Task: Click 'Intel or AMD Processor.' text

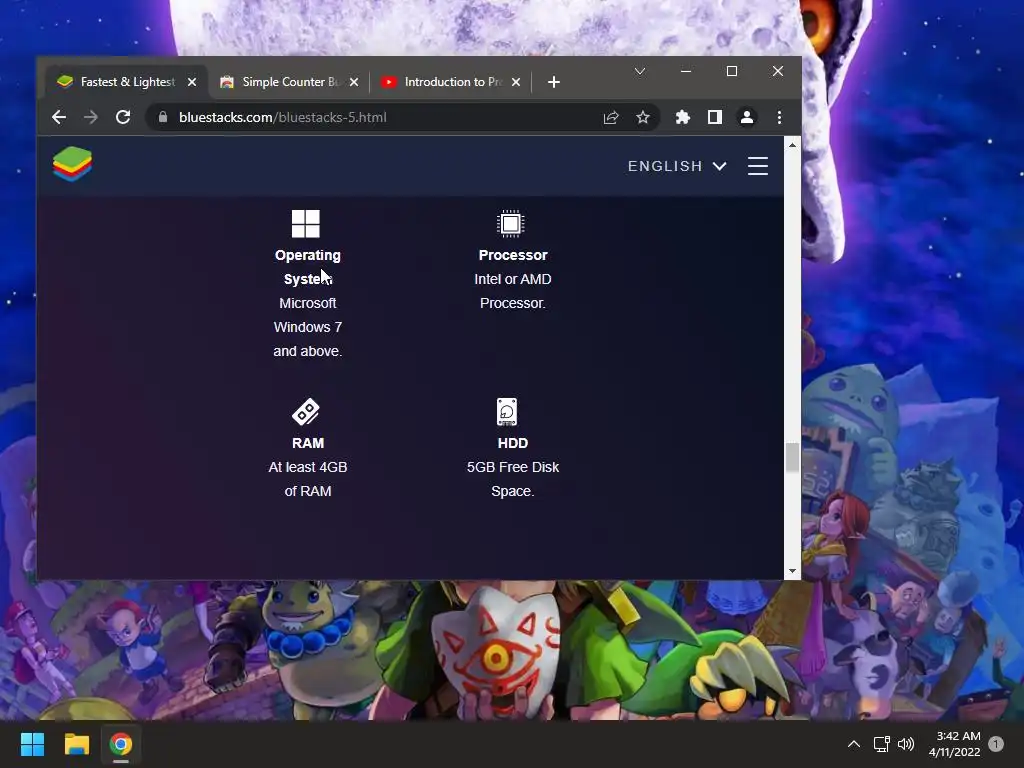Action: pos(513,291)
